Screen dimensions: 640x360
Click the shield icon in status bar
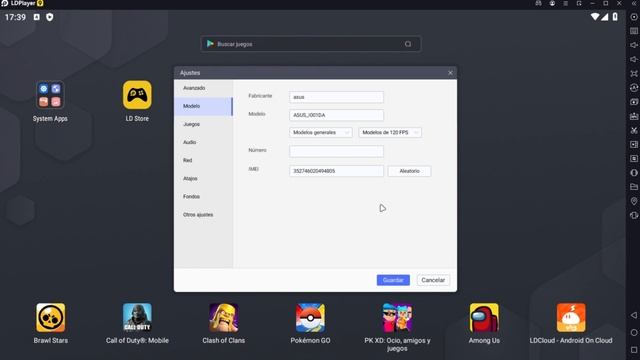tap(50, 17)
